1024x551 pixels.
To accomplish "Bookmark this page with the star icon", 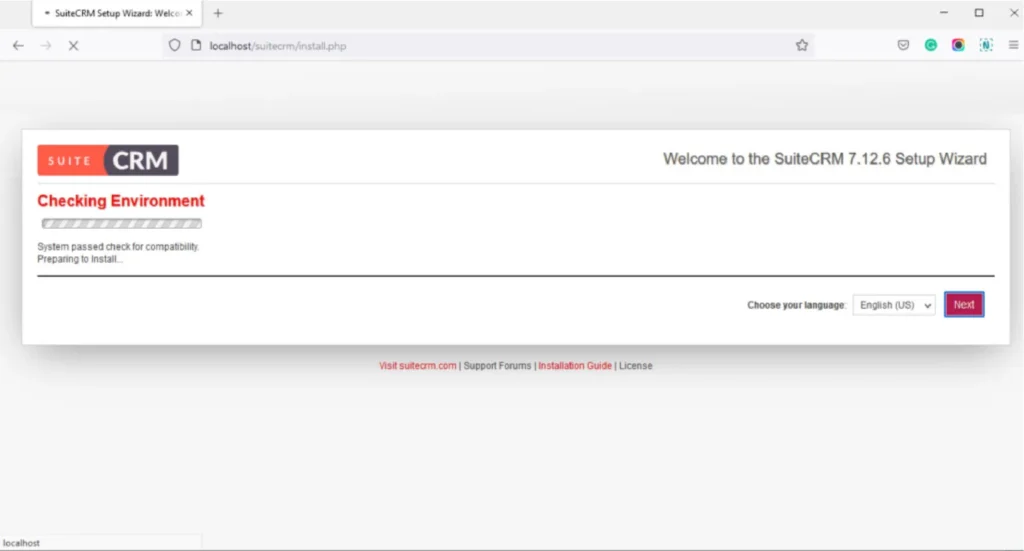I will click(x=801, y=45).
